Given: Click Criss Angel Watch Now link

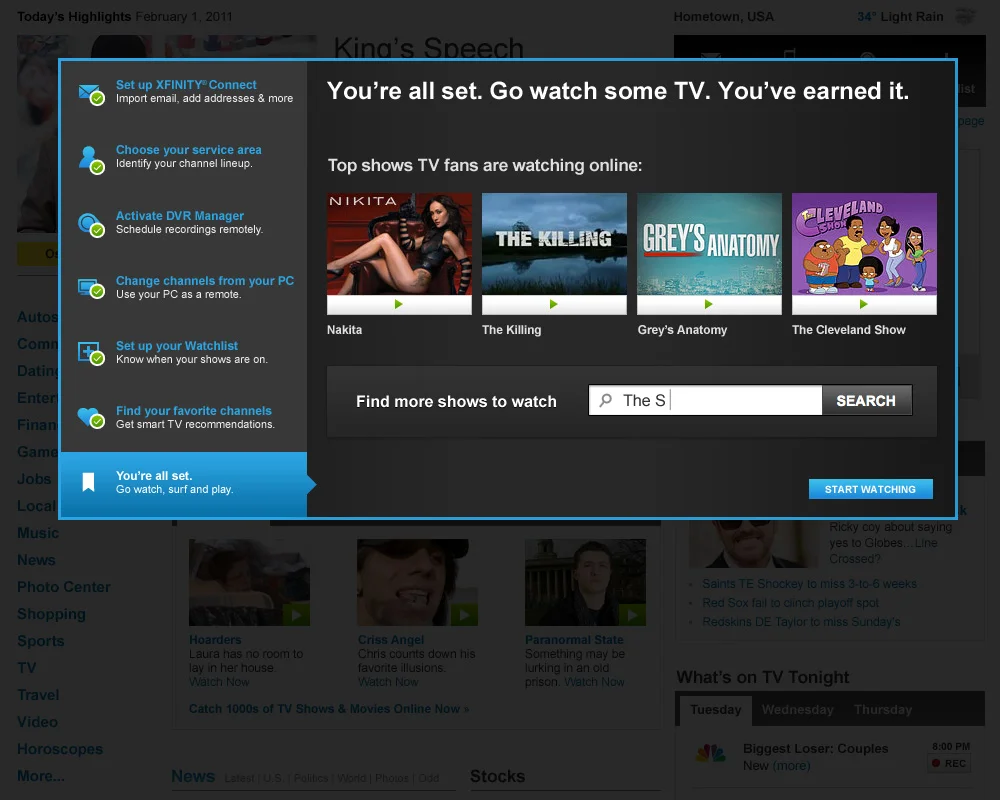Looking at the screenshot, I should 388,682.
